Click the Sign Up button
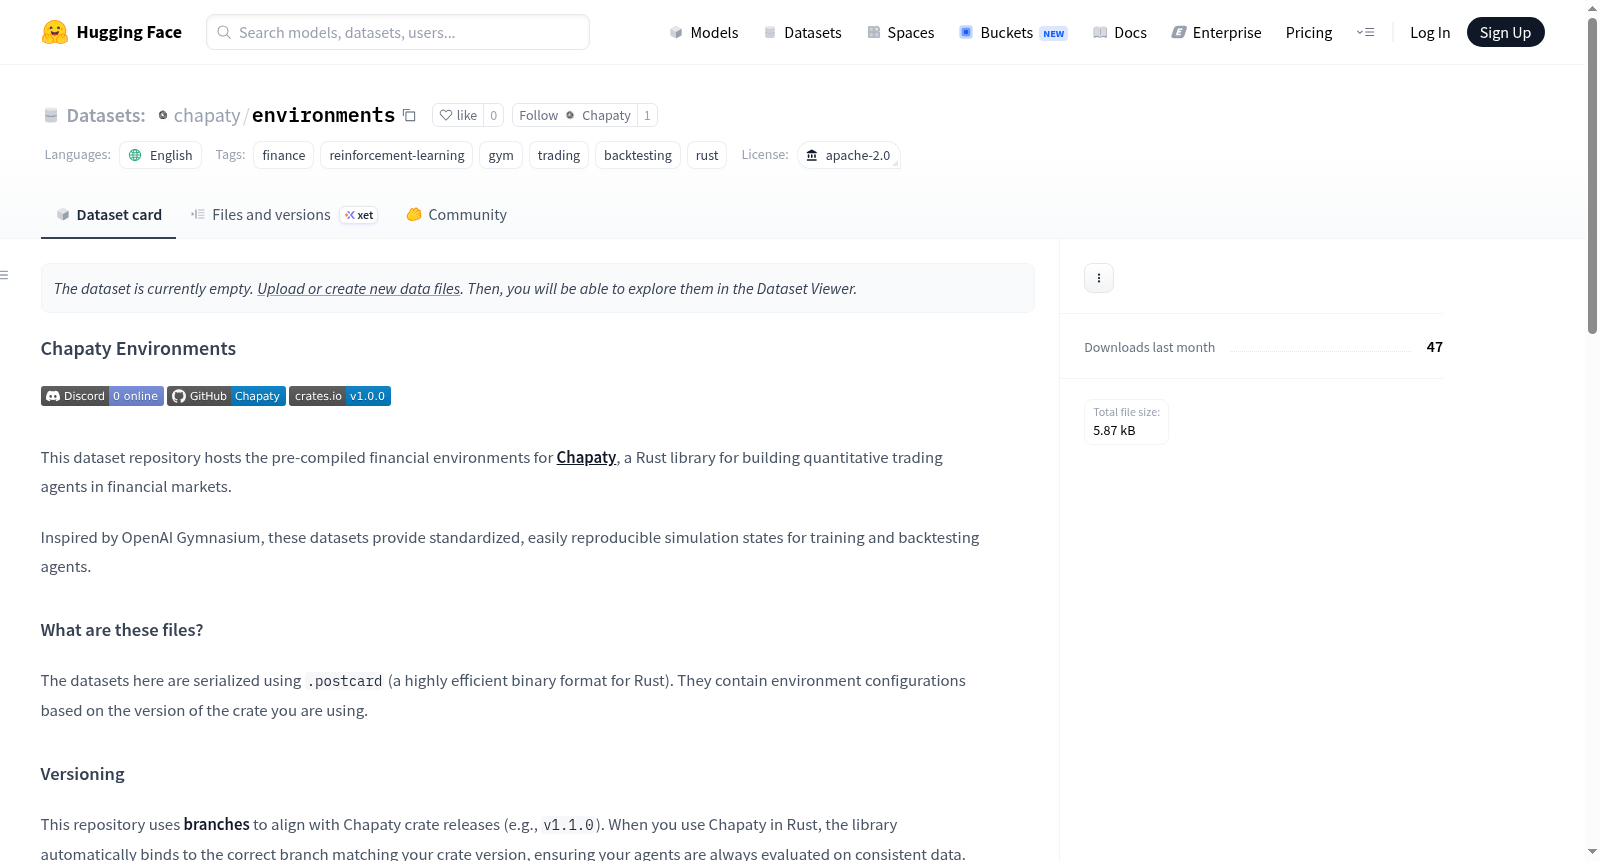 (1505, 32)
